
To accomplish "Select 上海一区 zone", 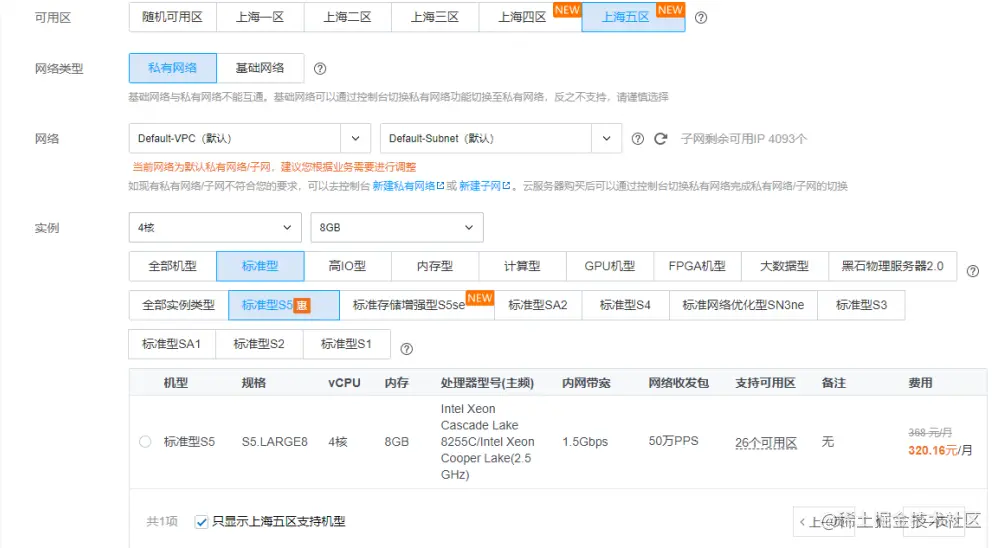I will pos(260,17).
